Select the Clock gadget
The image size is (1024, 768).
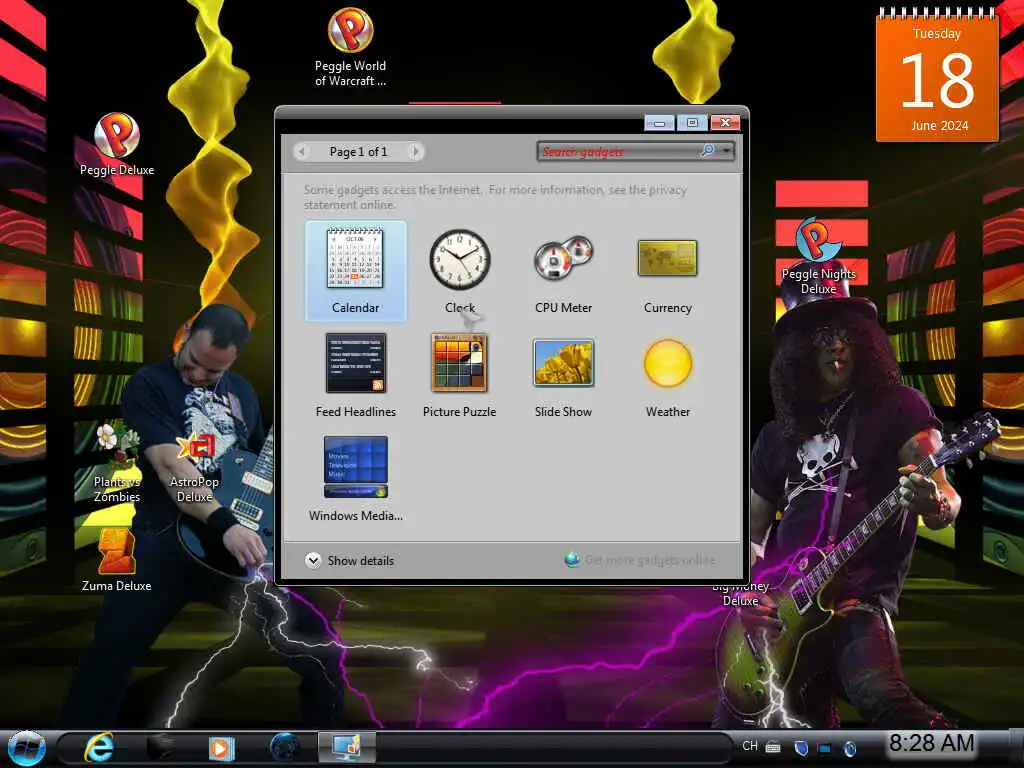click(460, 270)
